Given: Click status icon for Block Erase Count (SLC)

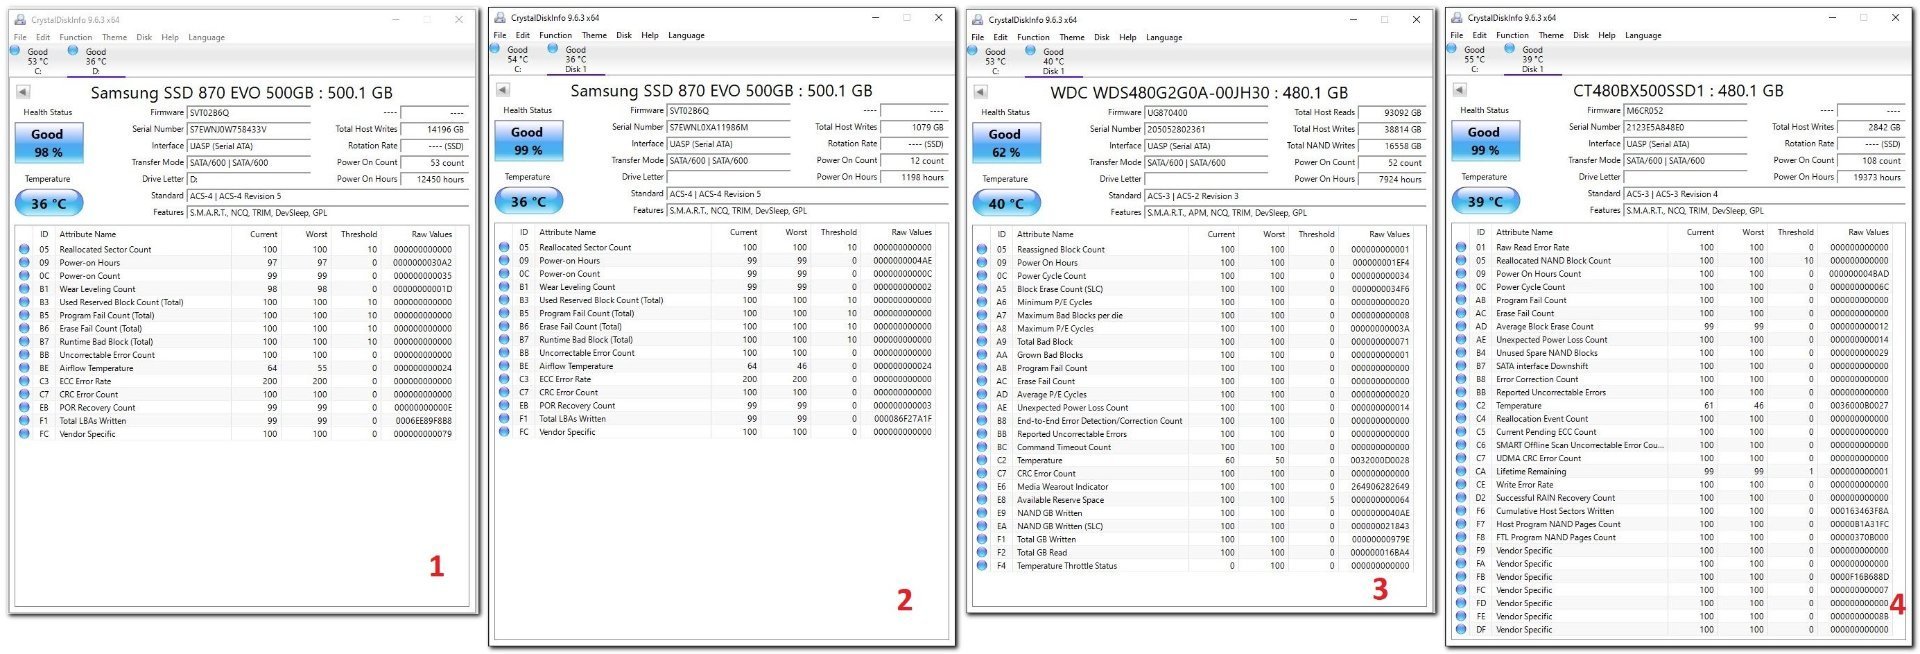Looking at the screenshot, I should 982,289.
